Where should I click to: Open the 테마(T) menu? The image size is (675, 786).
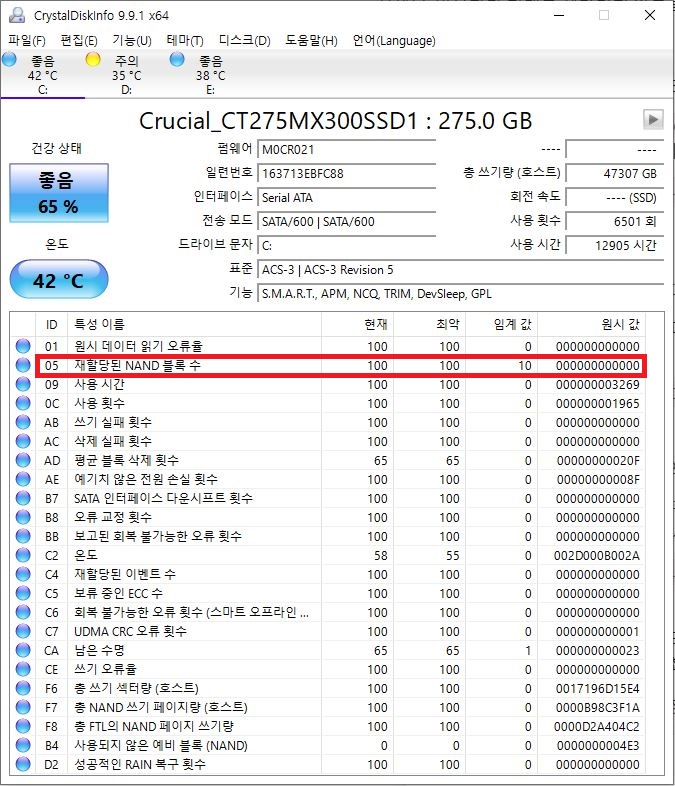click(x=185, y=41)
